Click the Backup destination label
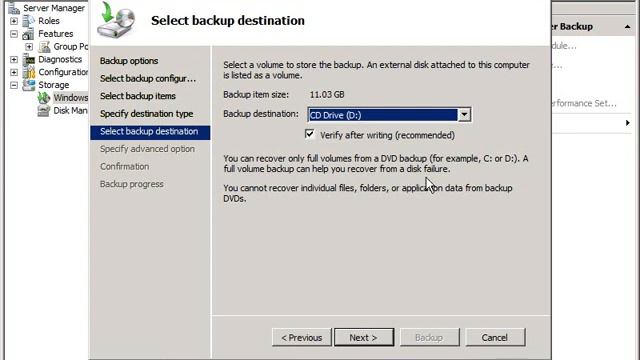Screen dimensions: 640x360 pos(261,114)
